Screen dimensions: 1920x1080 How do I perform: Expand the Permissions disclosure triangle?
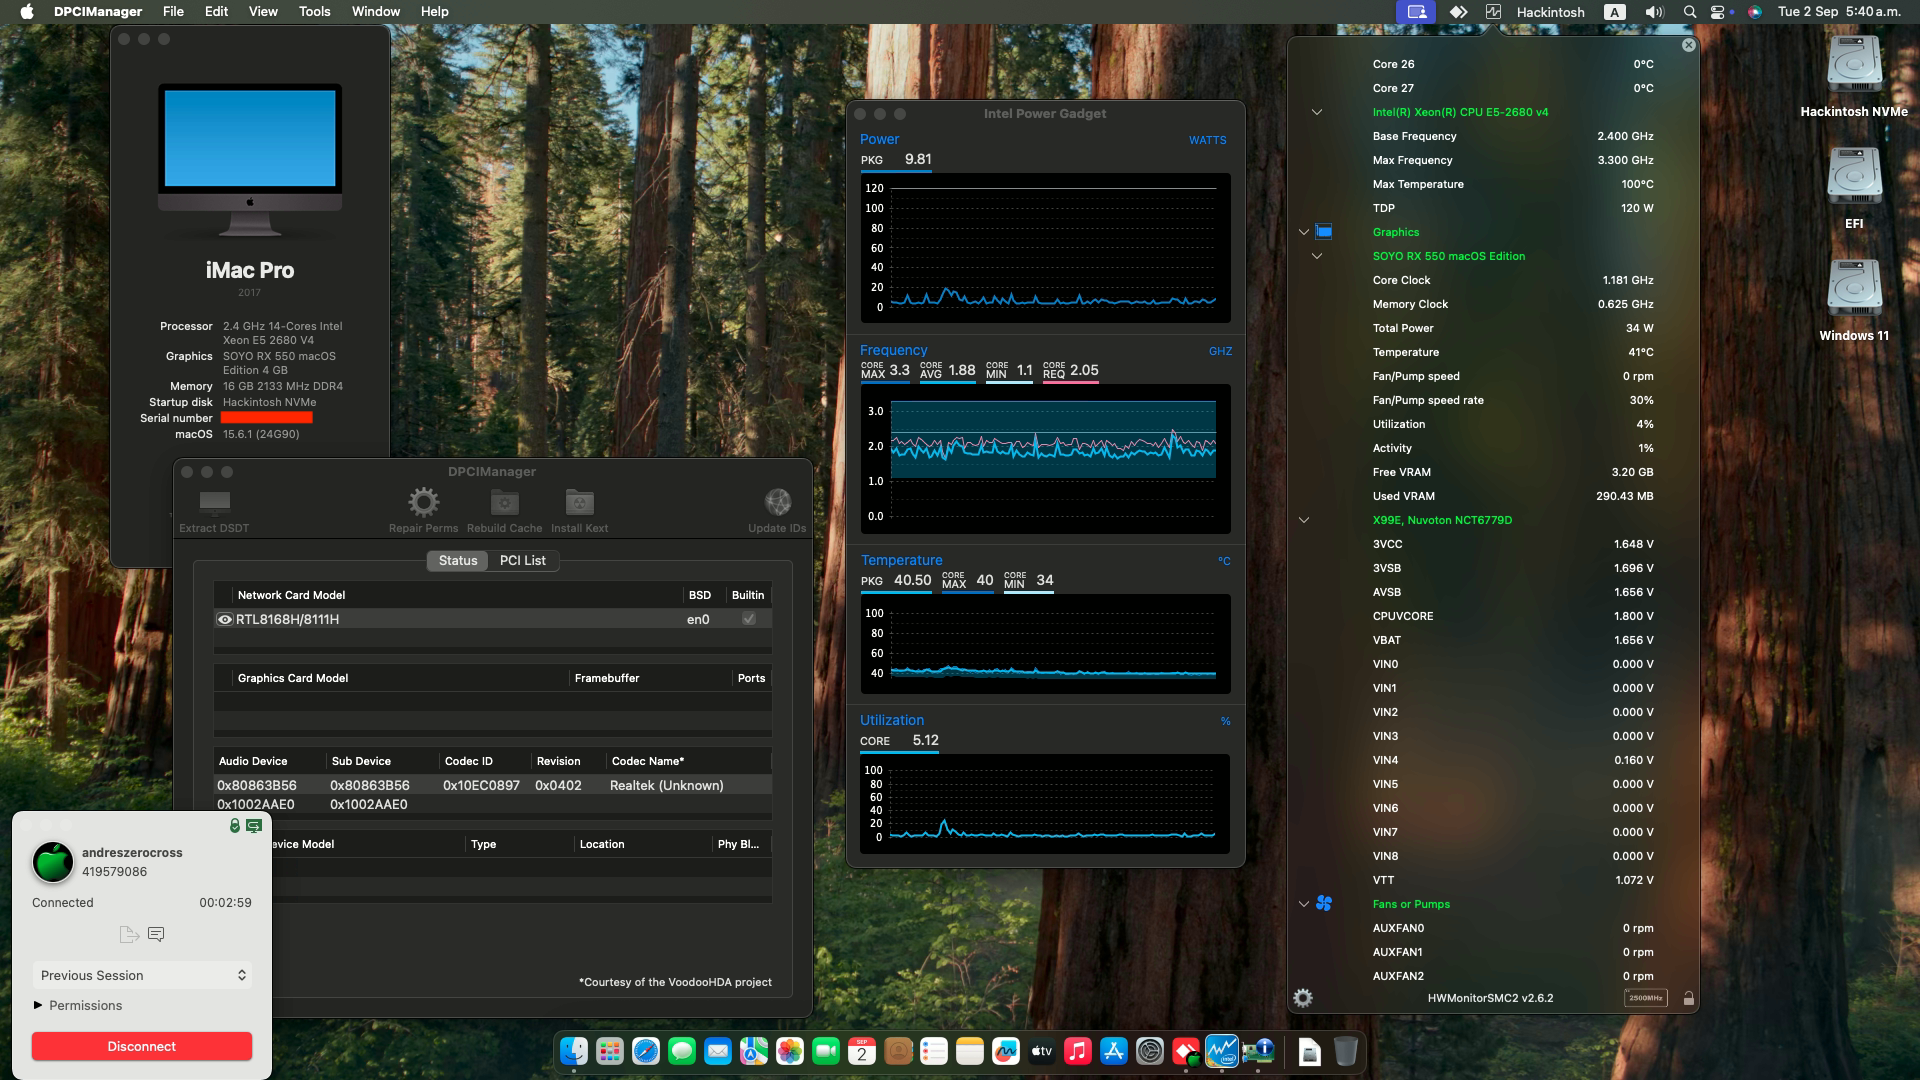[38, 1005]
